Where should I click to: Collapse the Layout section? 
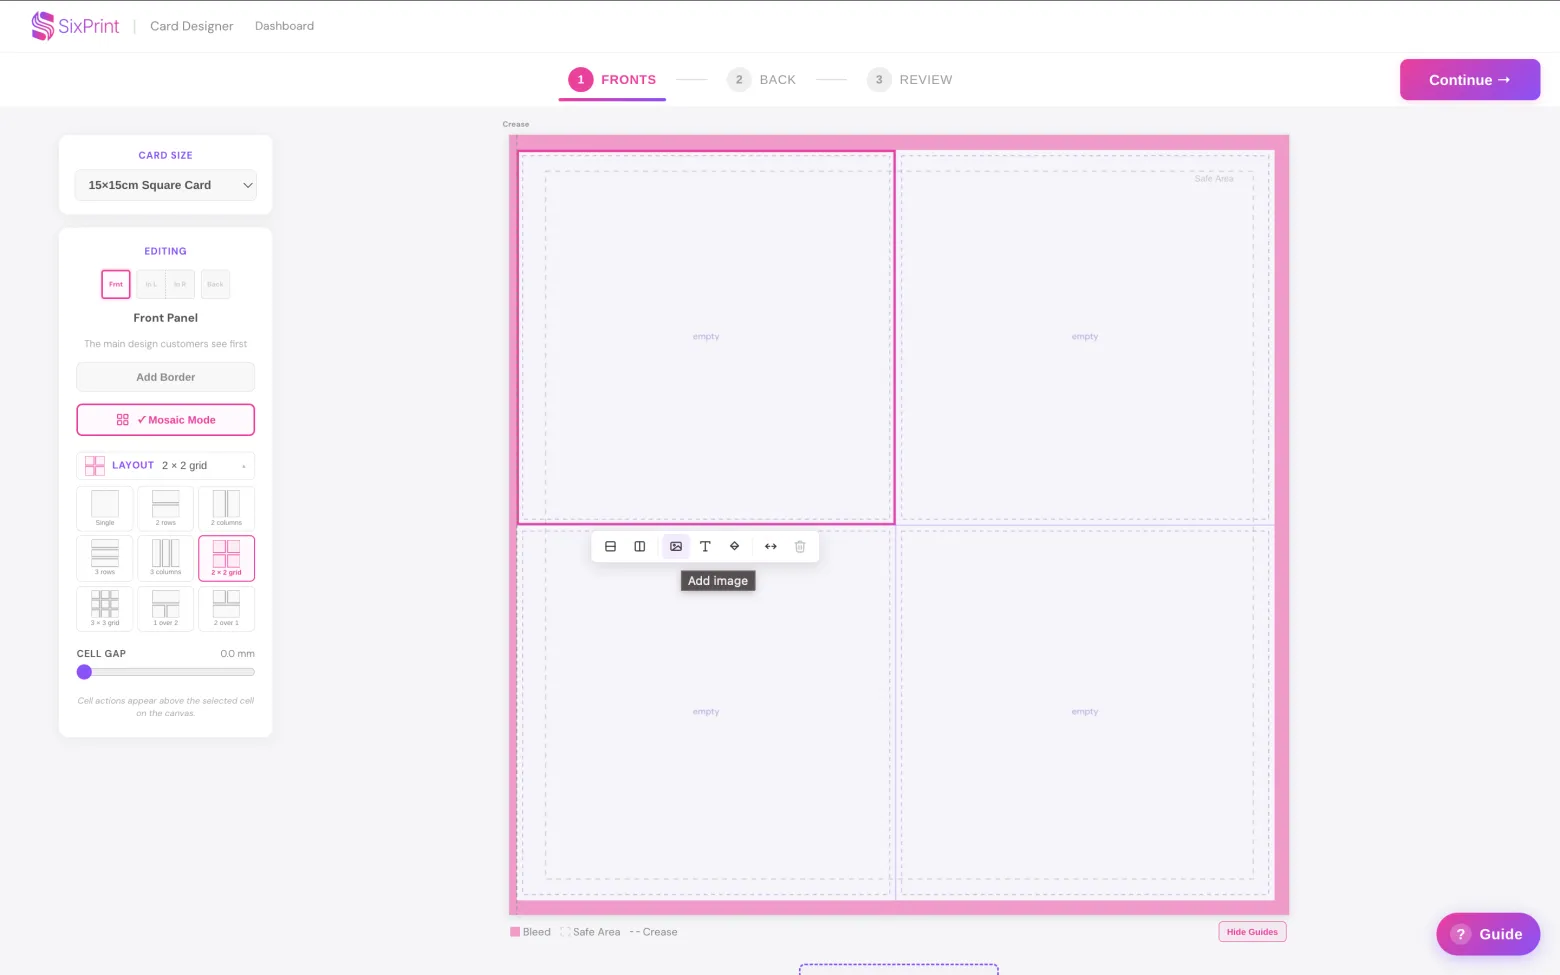click(166, 465)
